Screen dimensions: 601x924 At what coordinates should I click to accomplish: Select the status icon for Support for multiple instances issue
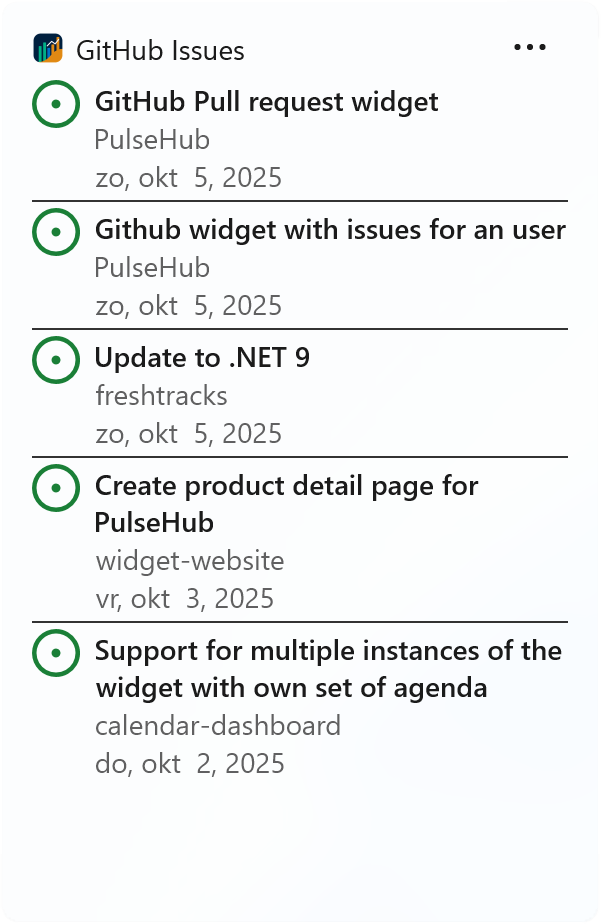(x=57, y=654)
